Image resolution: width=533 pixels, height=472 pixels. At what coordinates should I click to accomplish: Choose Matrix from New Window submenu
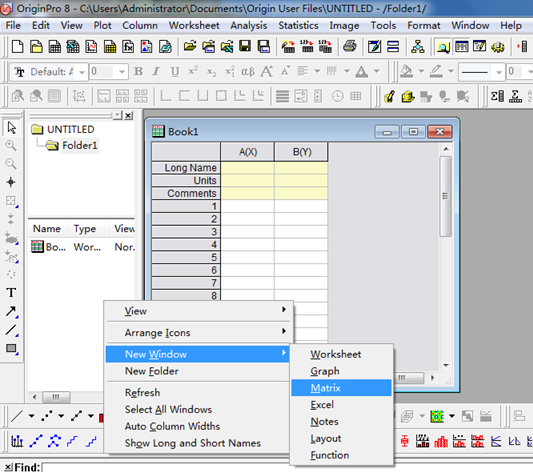coord(341,388)
